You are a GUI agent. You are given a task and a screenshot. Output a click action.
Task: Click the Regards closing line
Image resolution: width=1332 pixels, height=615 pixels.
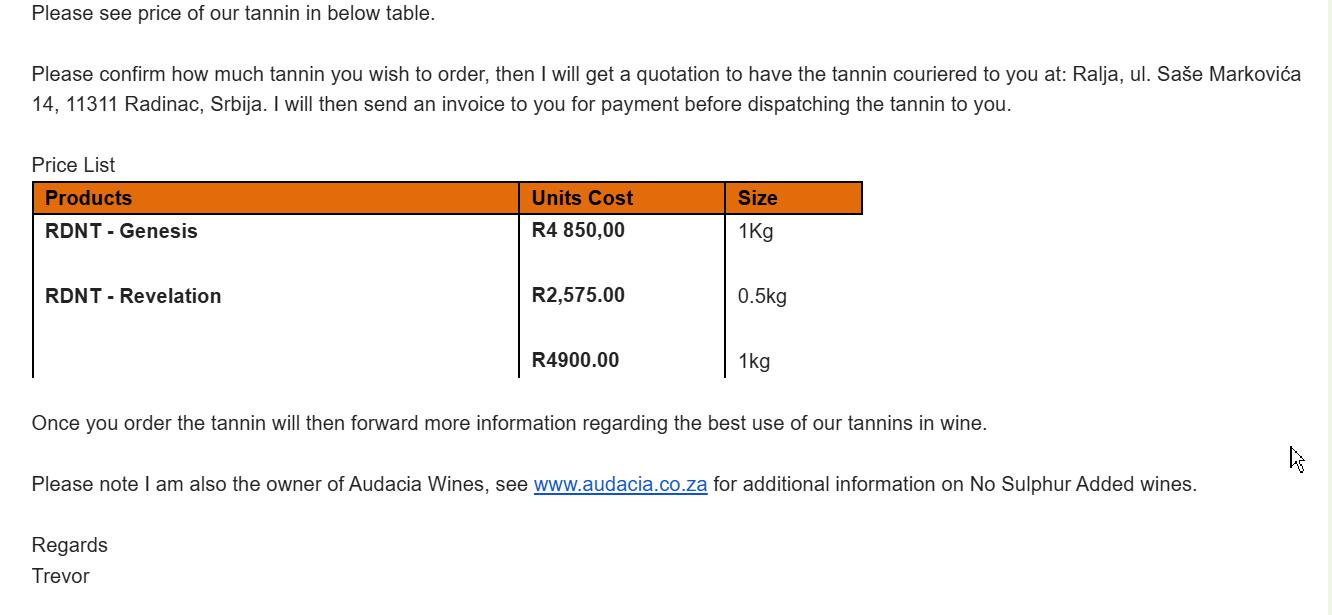coord(69,545)
